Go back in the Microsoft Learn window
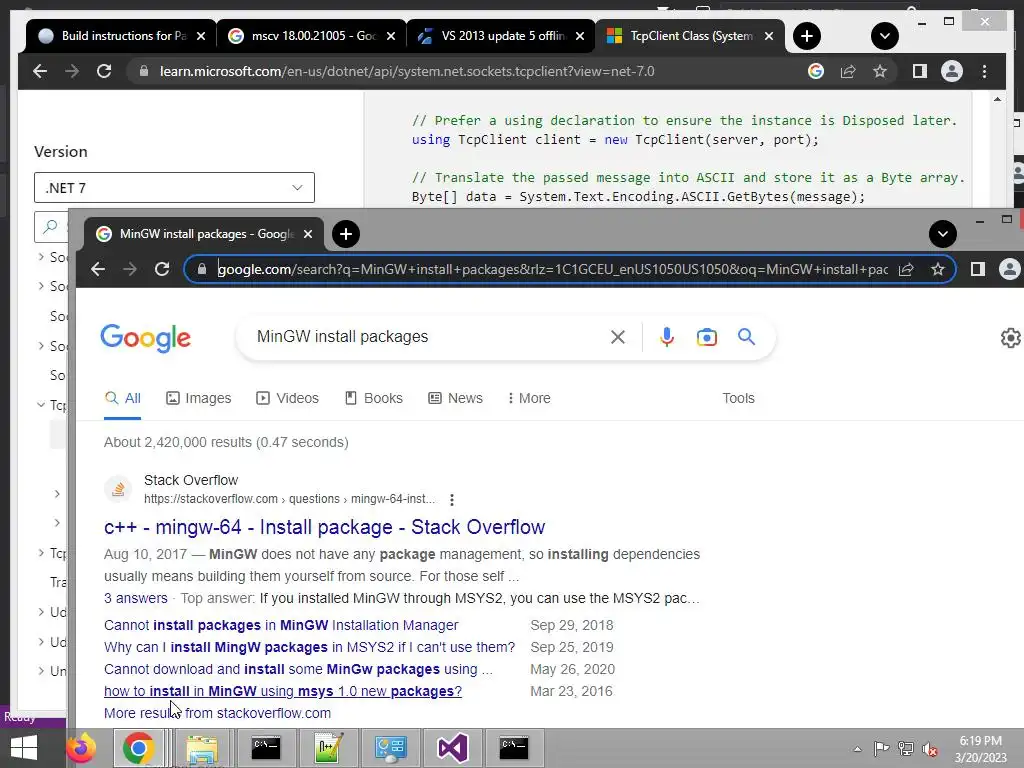The height and width of the screenshot is (768, 1024). pos(40,71)
